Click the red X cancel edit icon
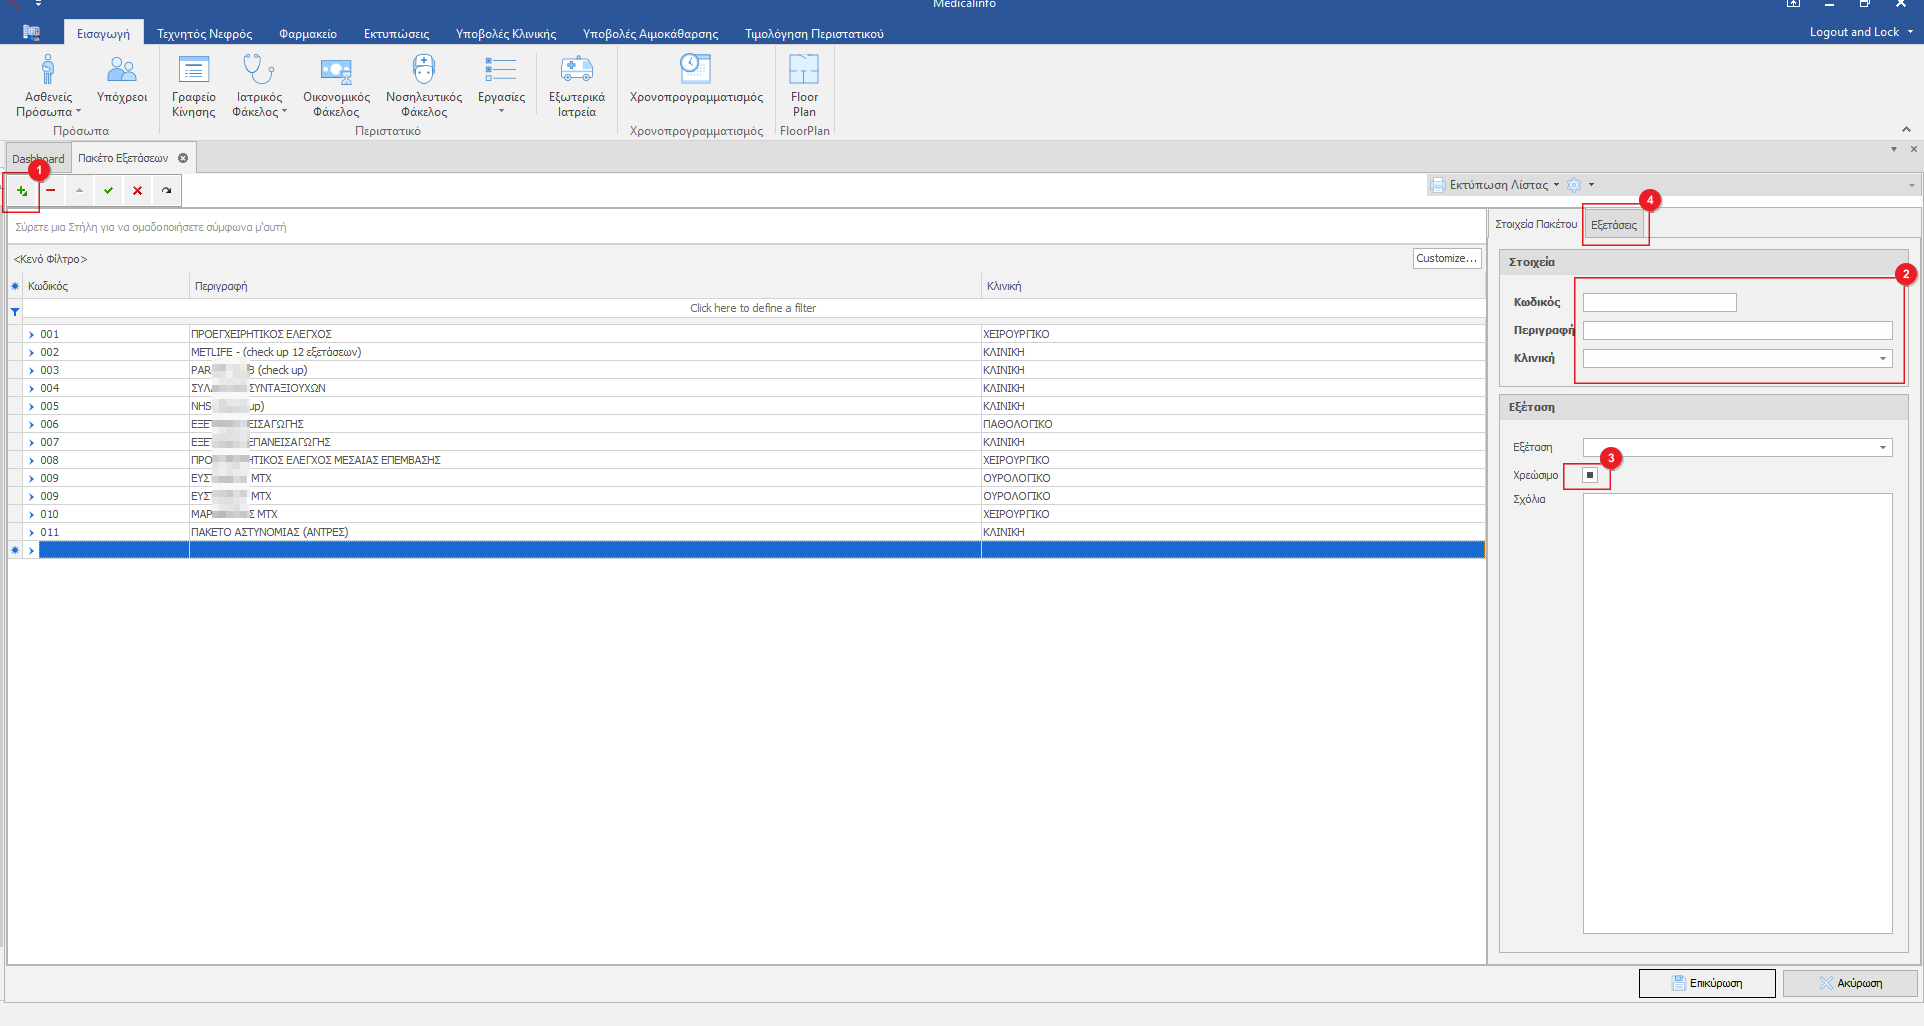The height and width of the screenshot is (1026, 1924). coord(137,191)
